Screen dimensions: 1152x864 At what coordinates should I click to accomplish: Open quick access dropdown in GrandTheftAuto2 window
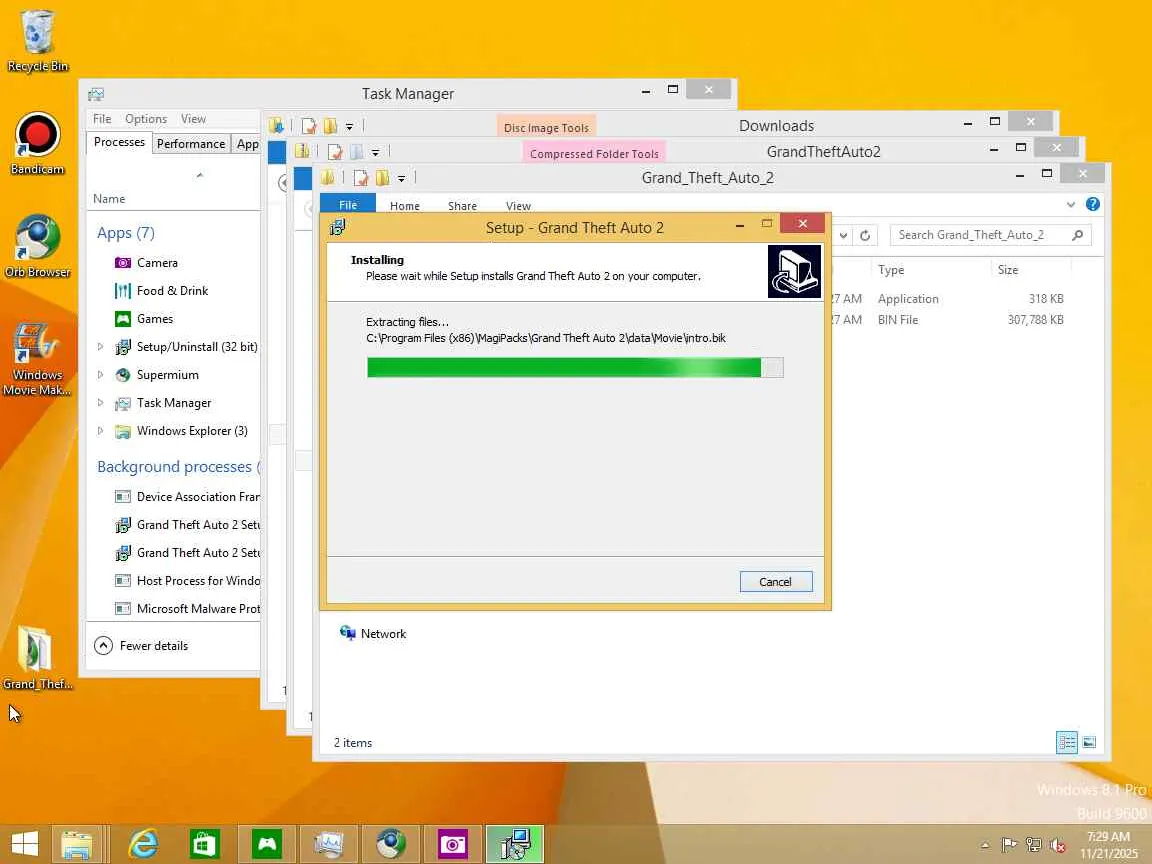[375, 152]
